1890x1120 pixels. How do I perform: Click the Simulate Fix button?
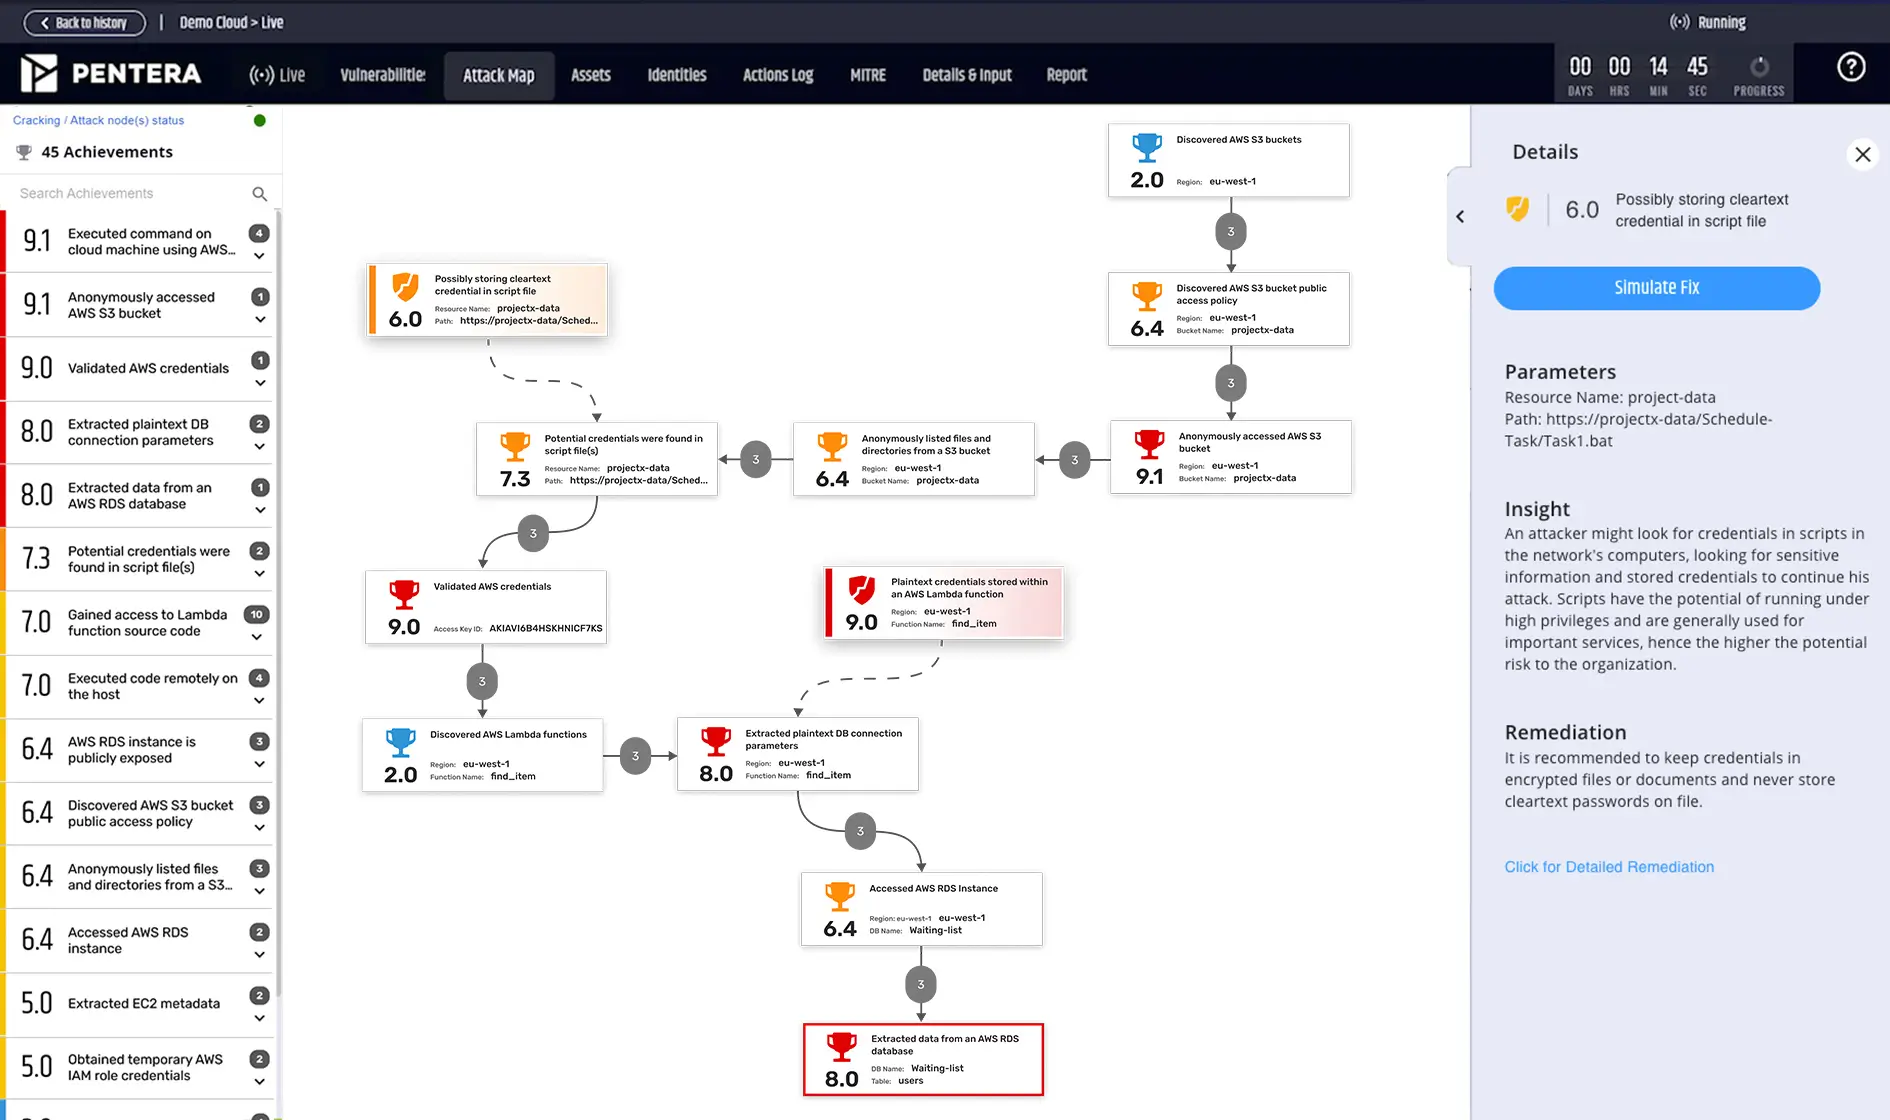tap(1656, 288)
